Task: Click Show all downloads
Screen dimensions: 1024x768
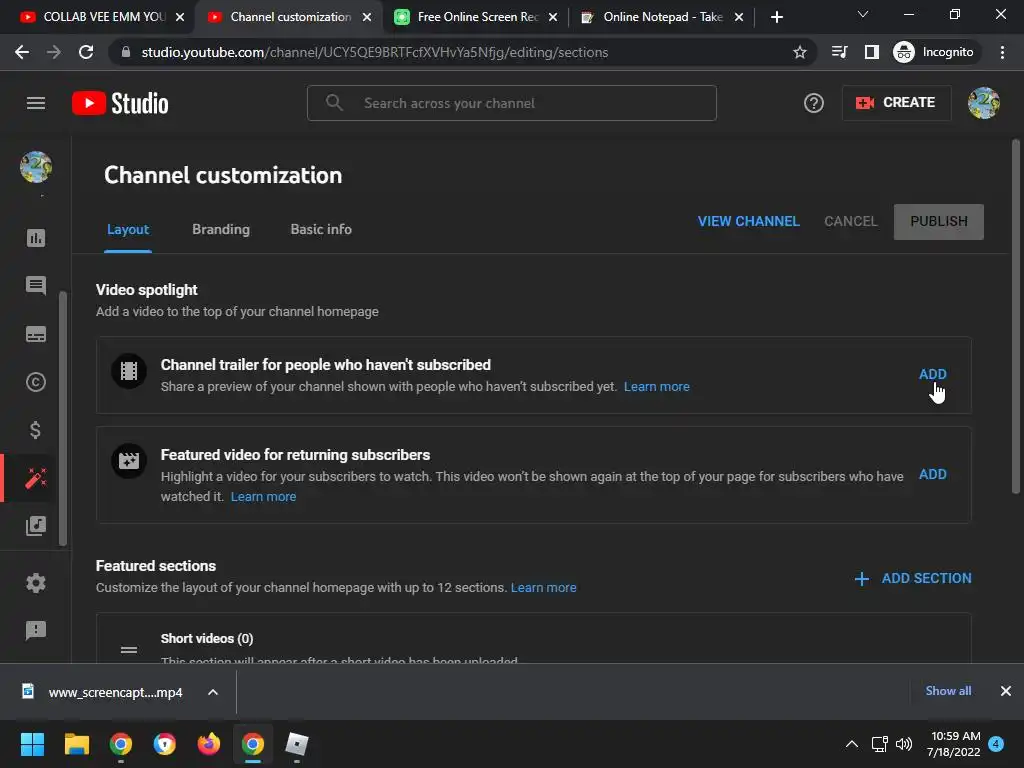Action: point(948,691)
